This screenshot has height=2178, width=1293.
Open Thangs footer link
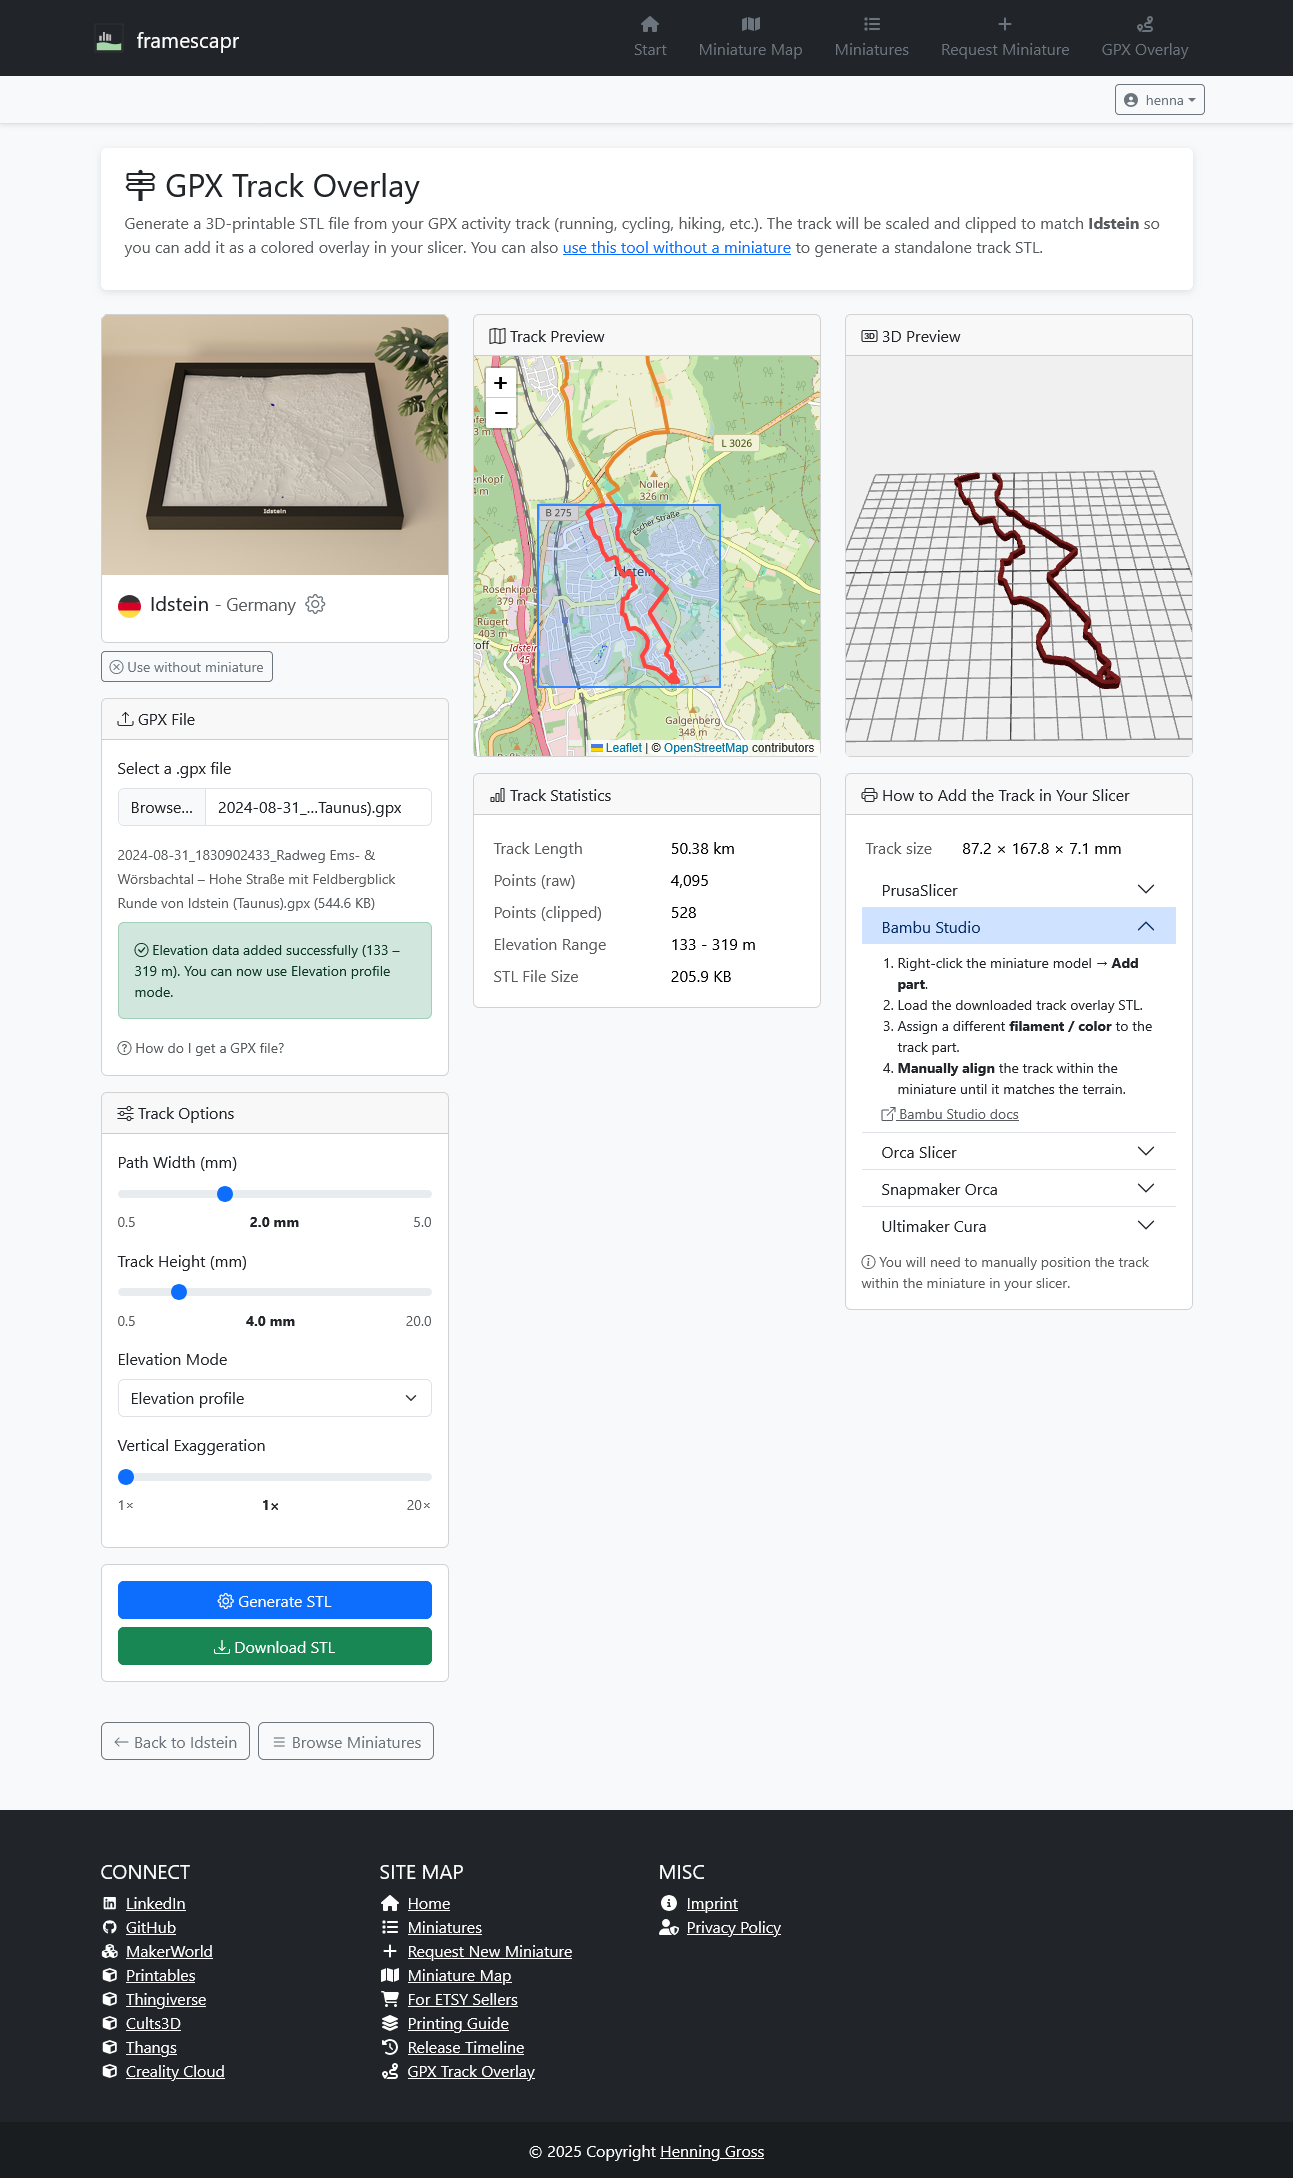coord(151,2047)
